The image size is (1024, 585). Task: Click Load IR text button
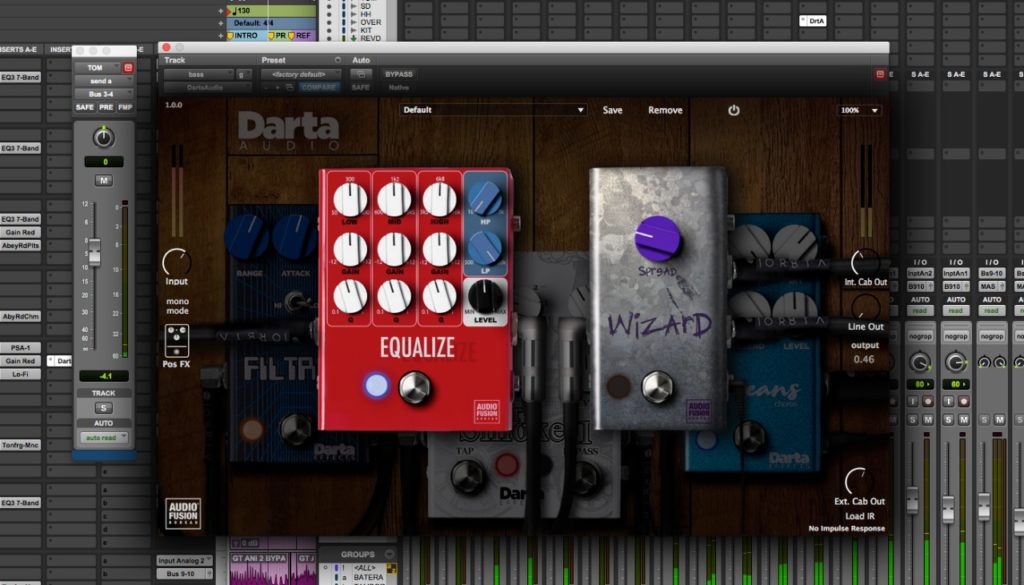pos(859,516)
